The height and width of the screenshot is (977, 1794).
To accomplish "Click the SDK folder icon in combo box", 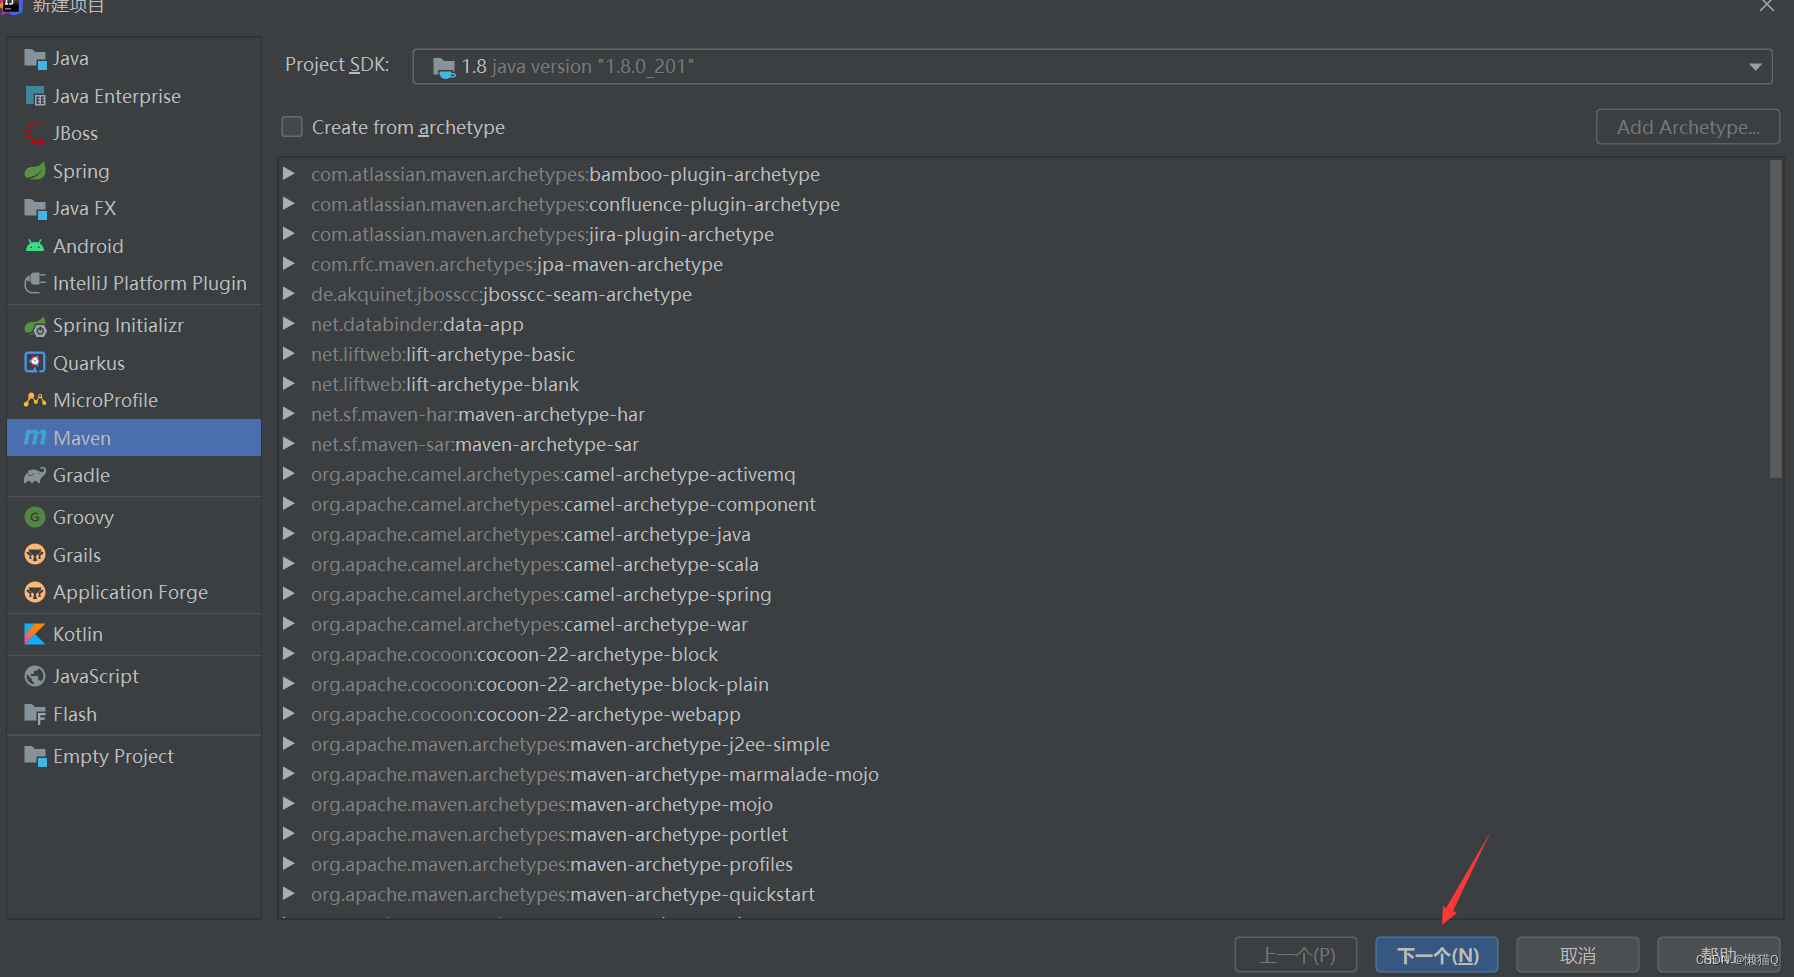I will [444, 67].
